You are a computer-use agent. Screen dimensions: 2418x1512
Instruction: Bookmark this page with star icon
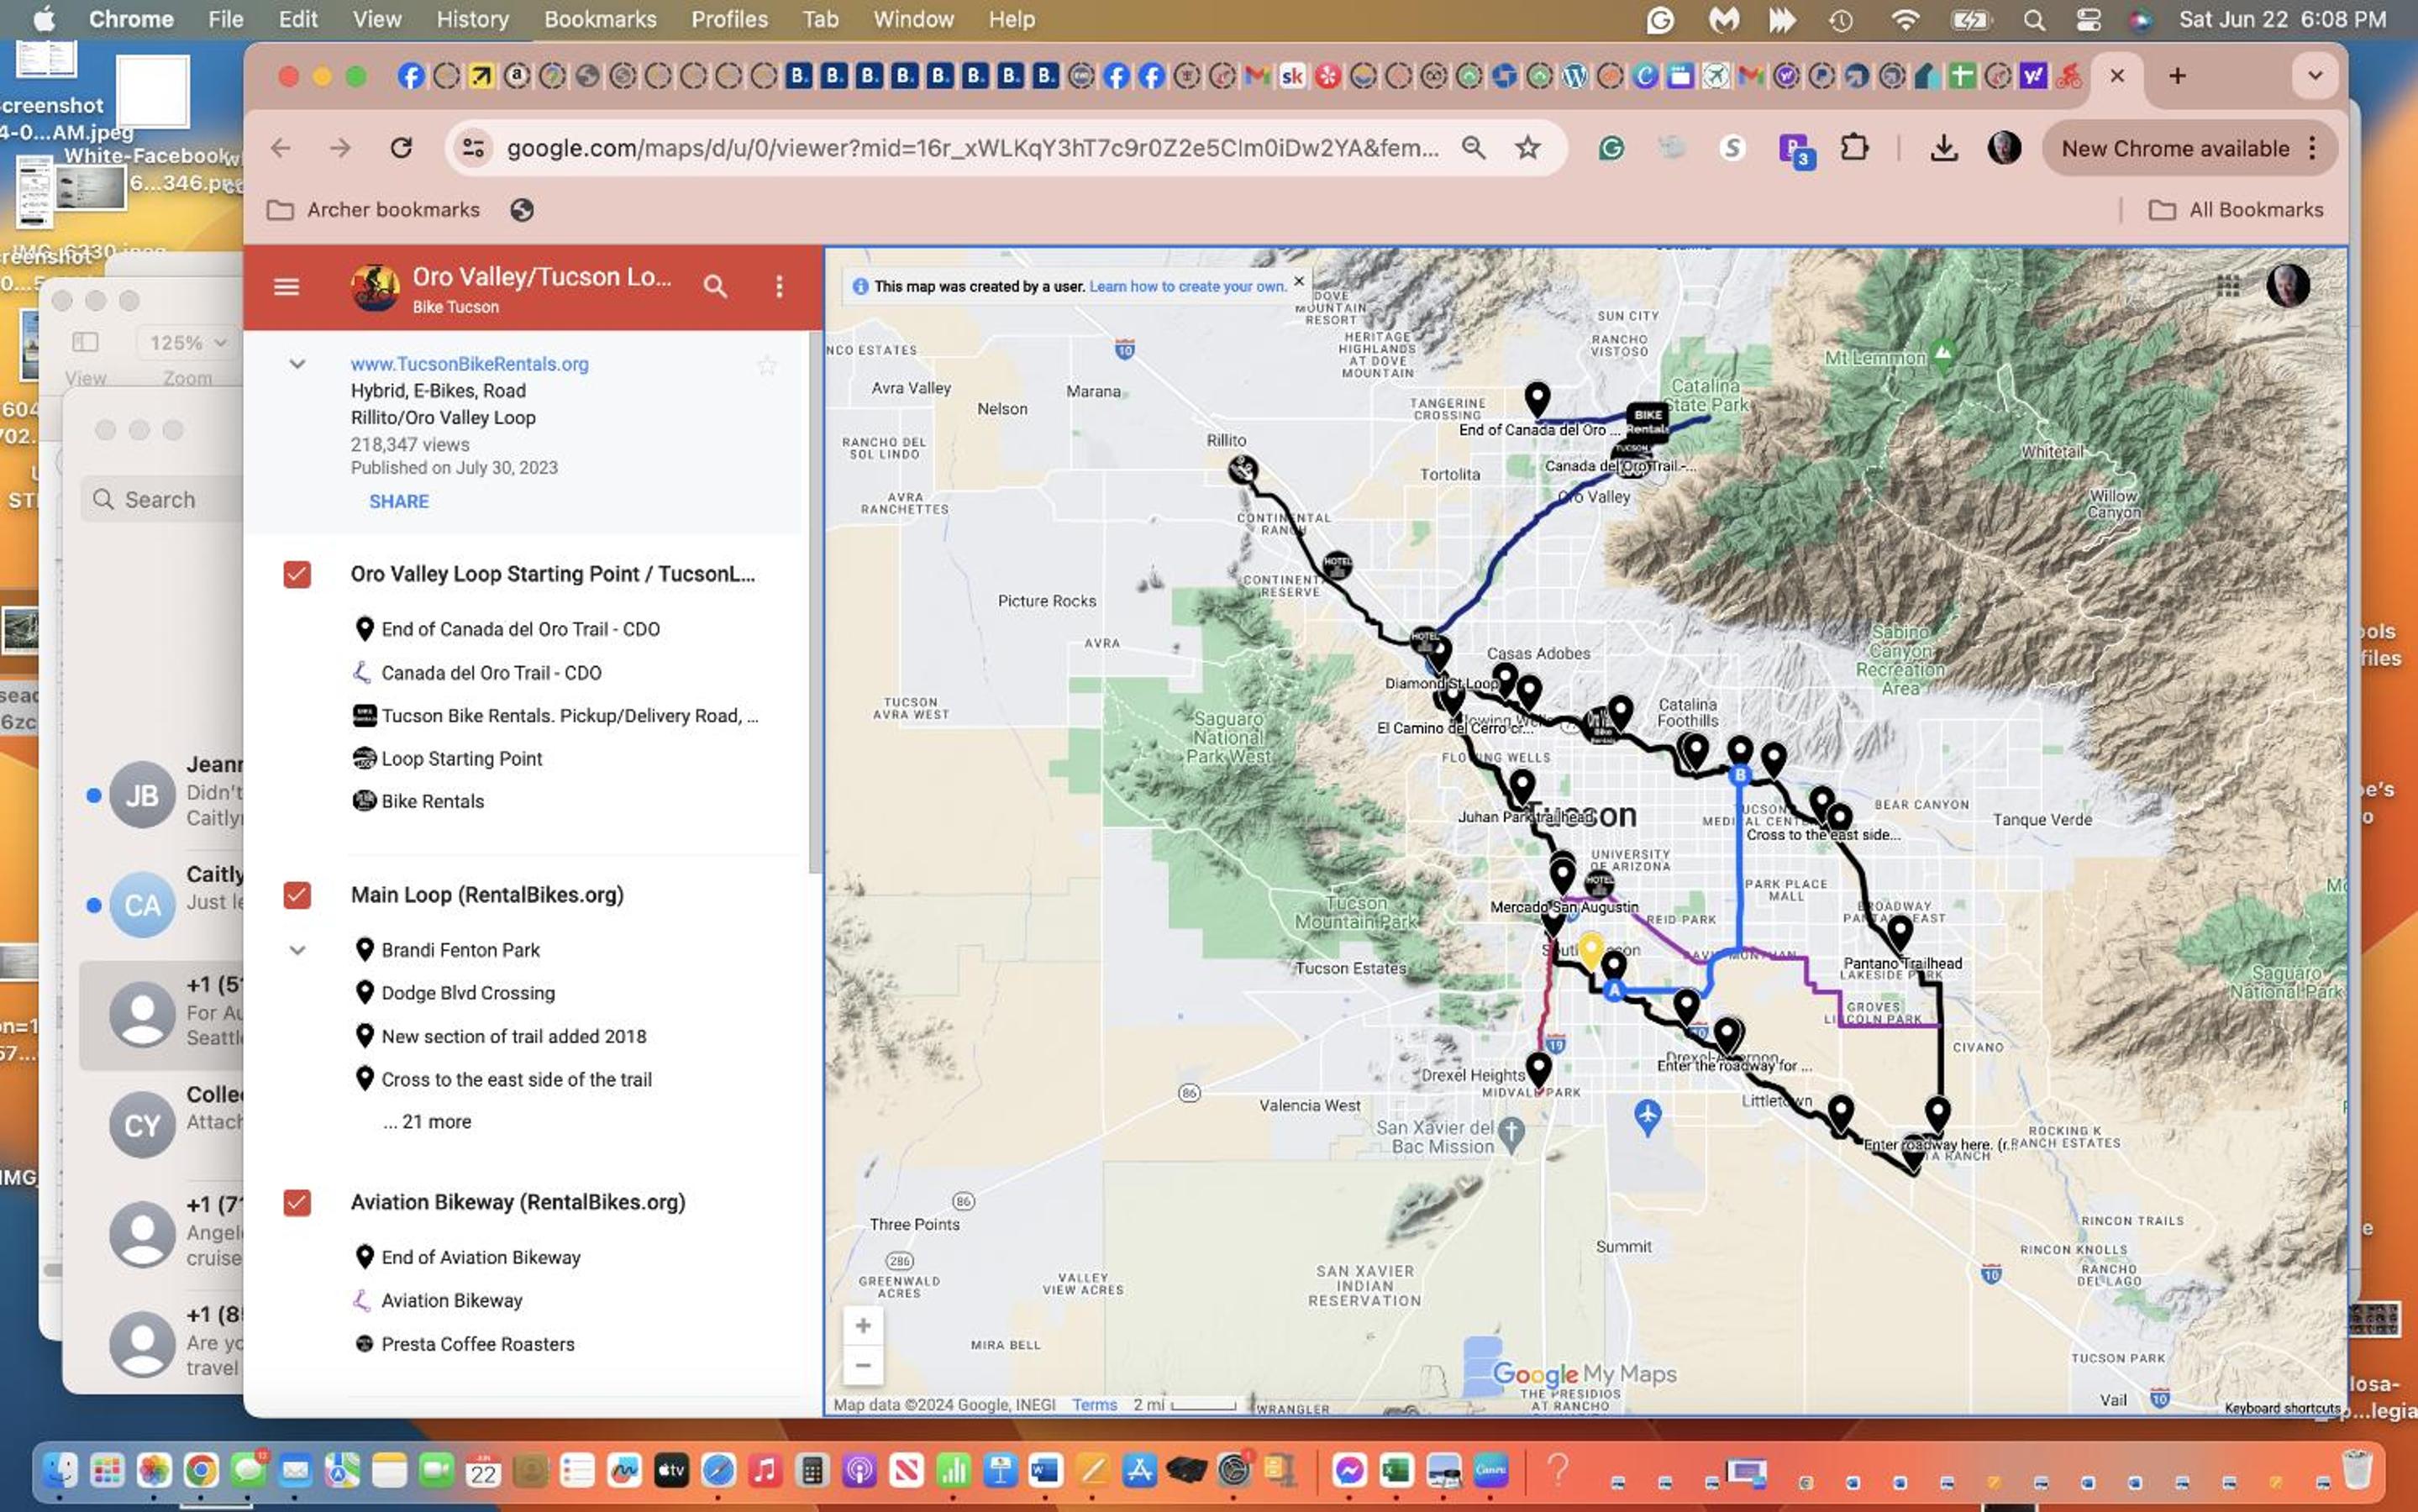click(1527, 148)
